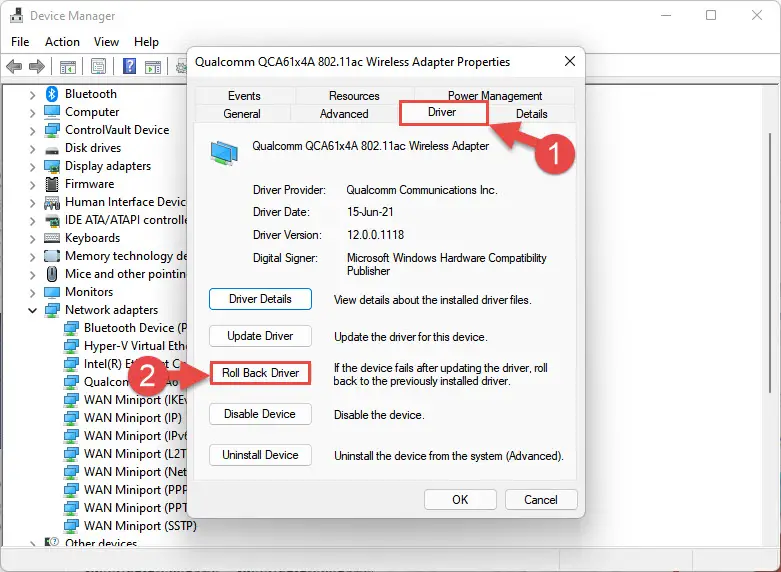Screen dimensions: 781x572
Task: Switch to the Details tab
Action: (x=531, y=114)
